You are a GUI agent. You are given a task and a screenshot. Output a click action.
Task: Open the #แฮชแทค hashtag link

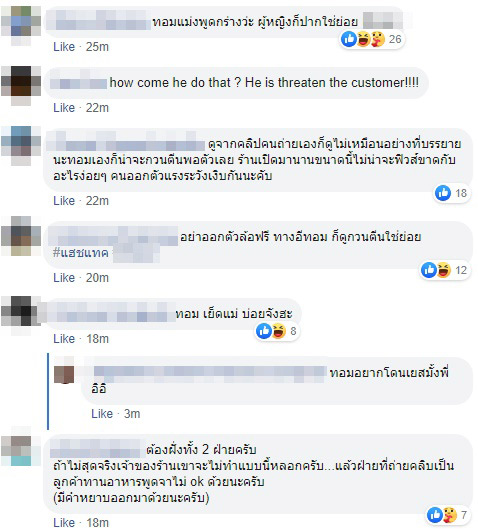tap(80, 252)
